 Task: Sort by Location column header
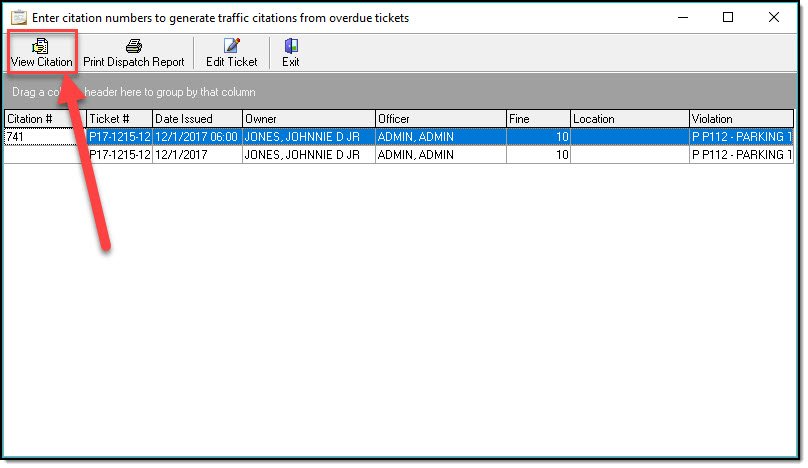click(x=629, y=119)
